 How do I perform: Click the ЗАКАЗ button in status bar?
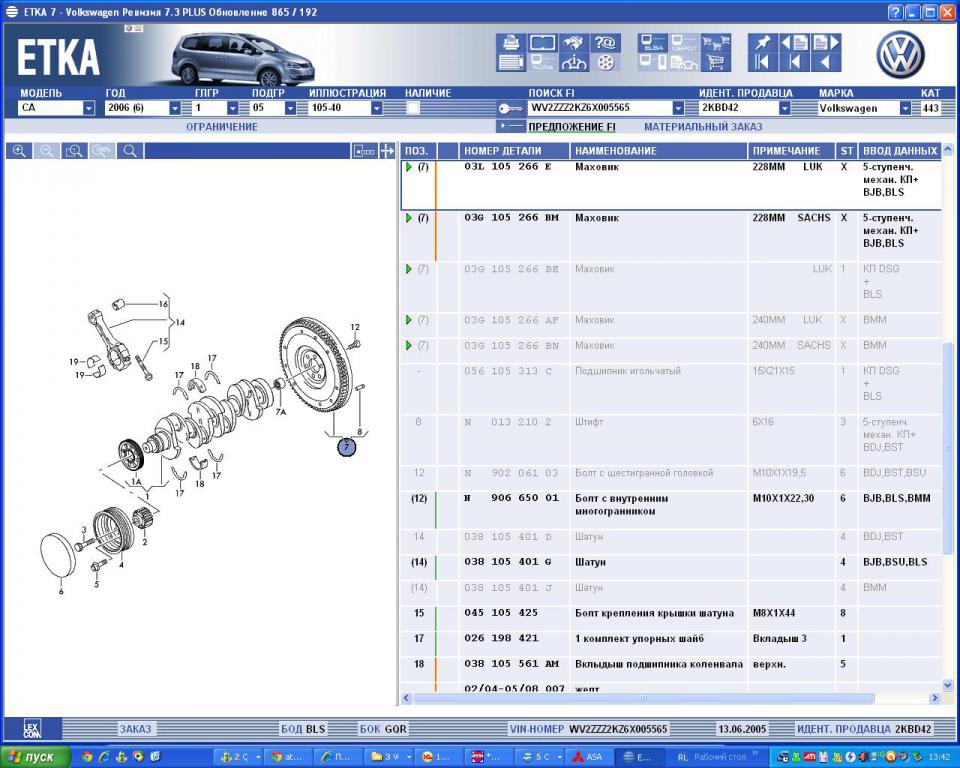pyautogui.click(x=135, y=729)
